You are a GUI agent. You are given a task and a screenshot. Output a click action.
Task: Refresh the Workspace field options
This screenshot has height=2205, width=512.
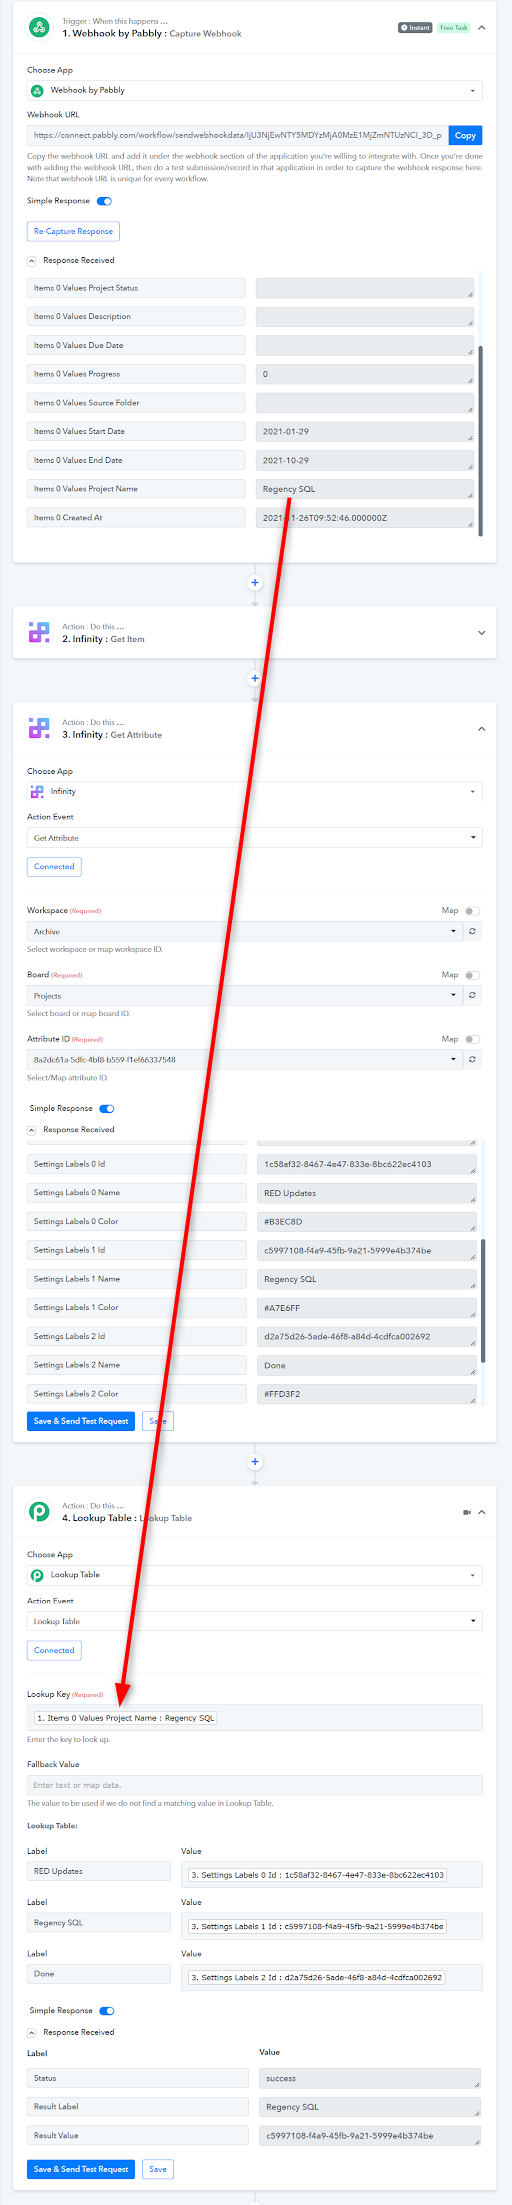click(472, 931)
